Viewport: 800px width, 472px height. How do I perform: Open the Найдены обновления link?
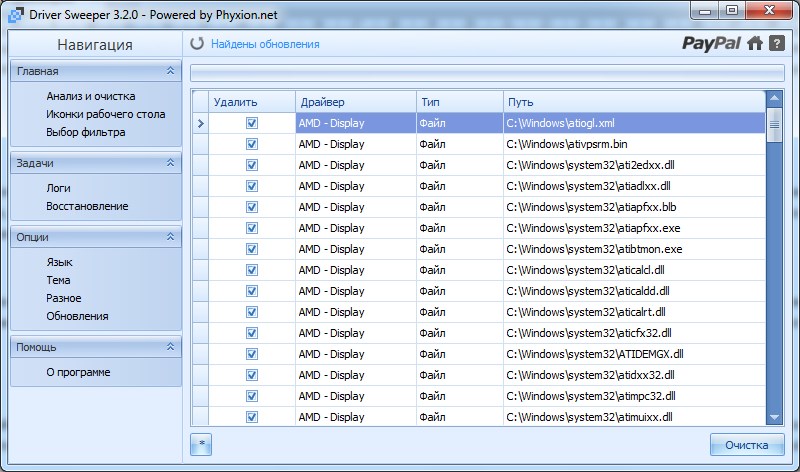265,44
